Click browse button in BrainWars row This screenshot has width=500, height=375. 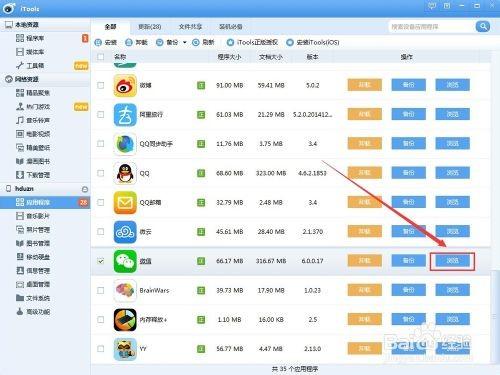[452, 290]
